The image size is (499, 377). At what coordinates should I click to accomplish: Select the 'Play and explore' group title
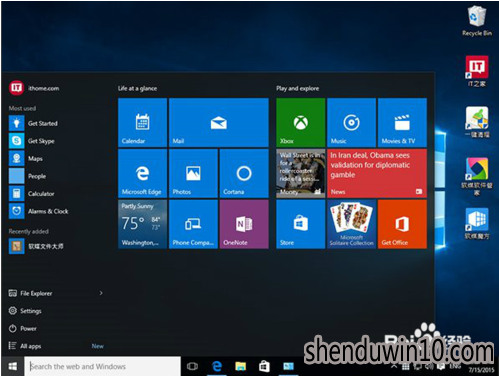click(x=297, y=88)
